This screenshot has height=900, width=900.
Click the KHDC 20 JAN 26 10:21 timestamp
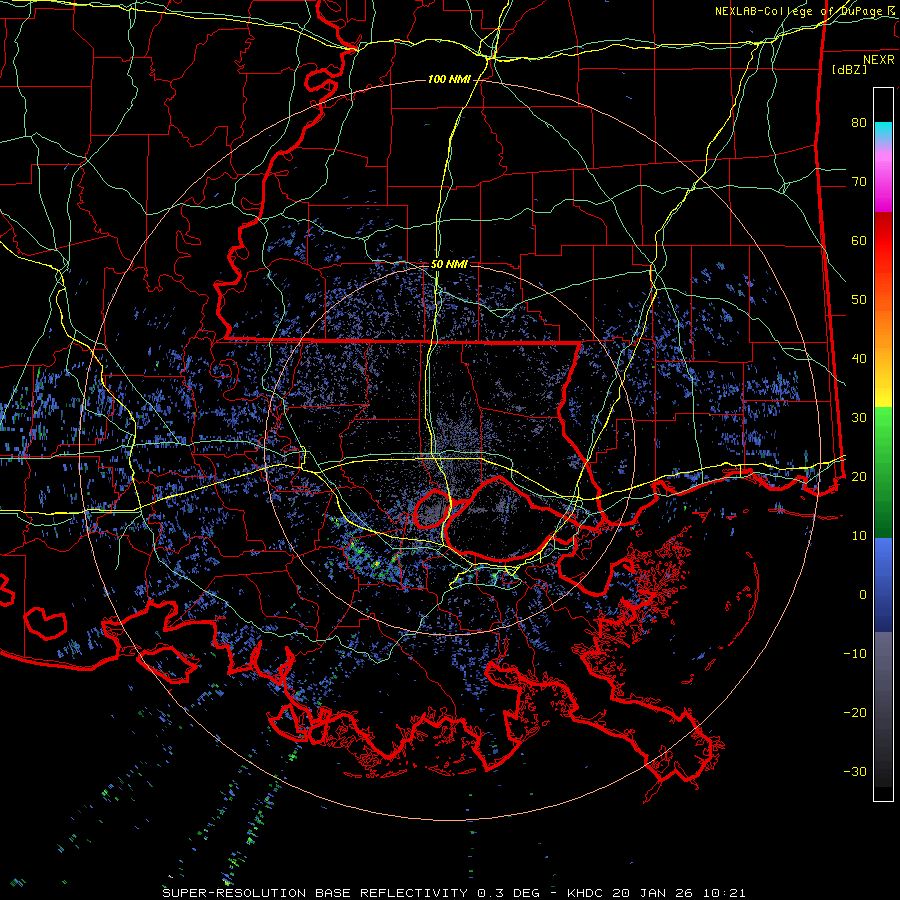tap(656, 893)
